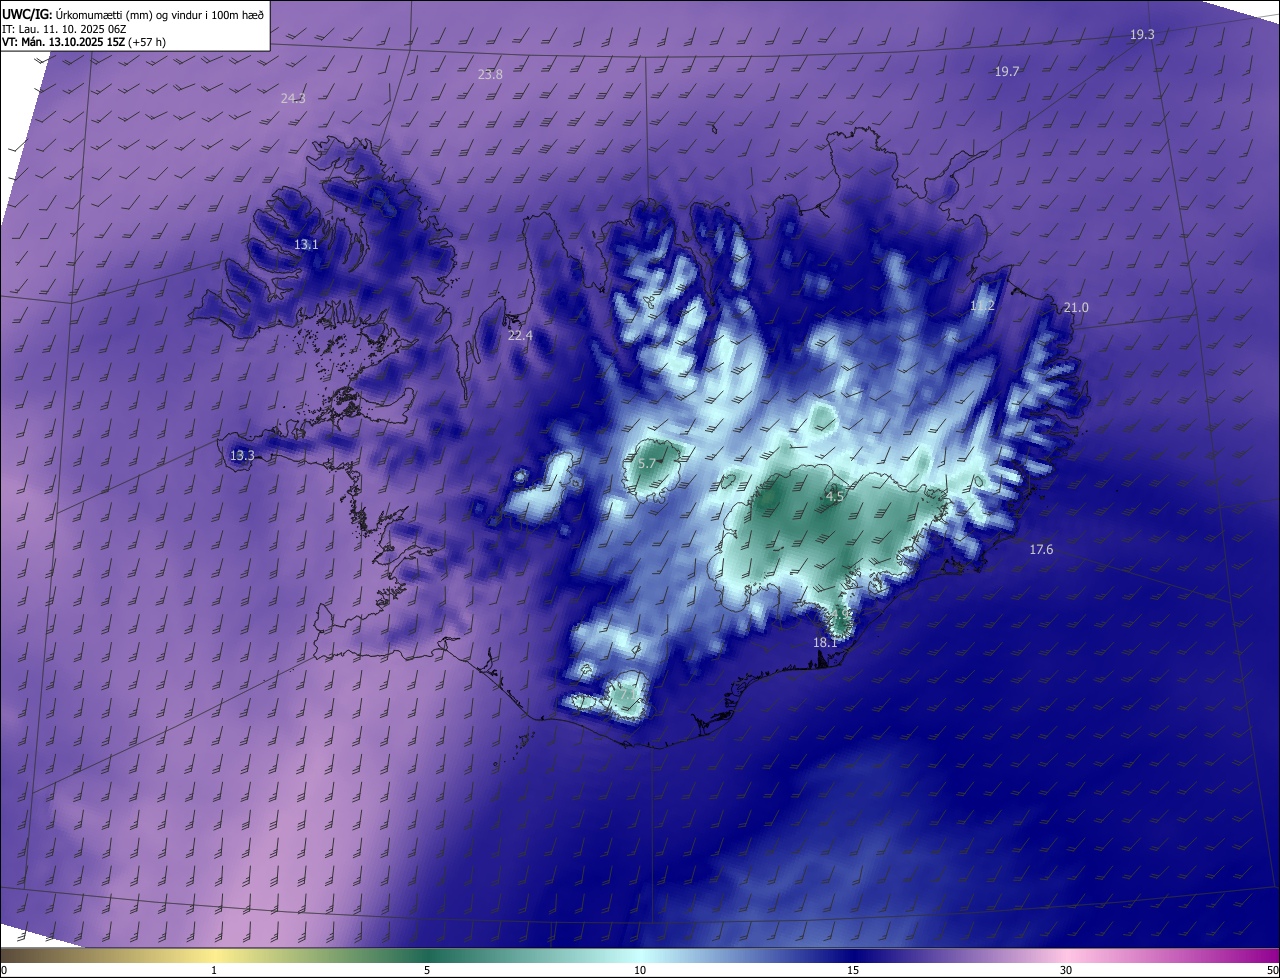Click the 17.6 value off the southeast coast
The image size is (1280, 978).
click(1041, 550)
